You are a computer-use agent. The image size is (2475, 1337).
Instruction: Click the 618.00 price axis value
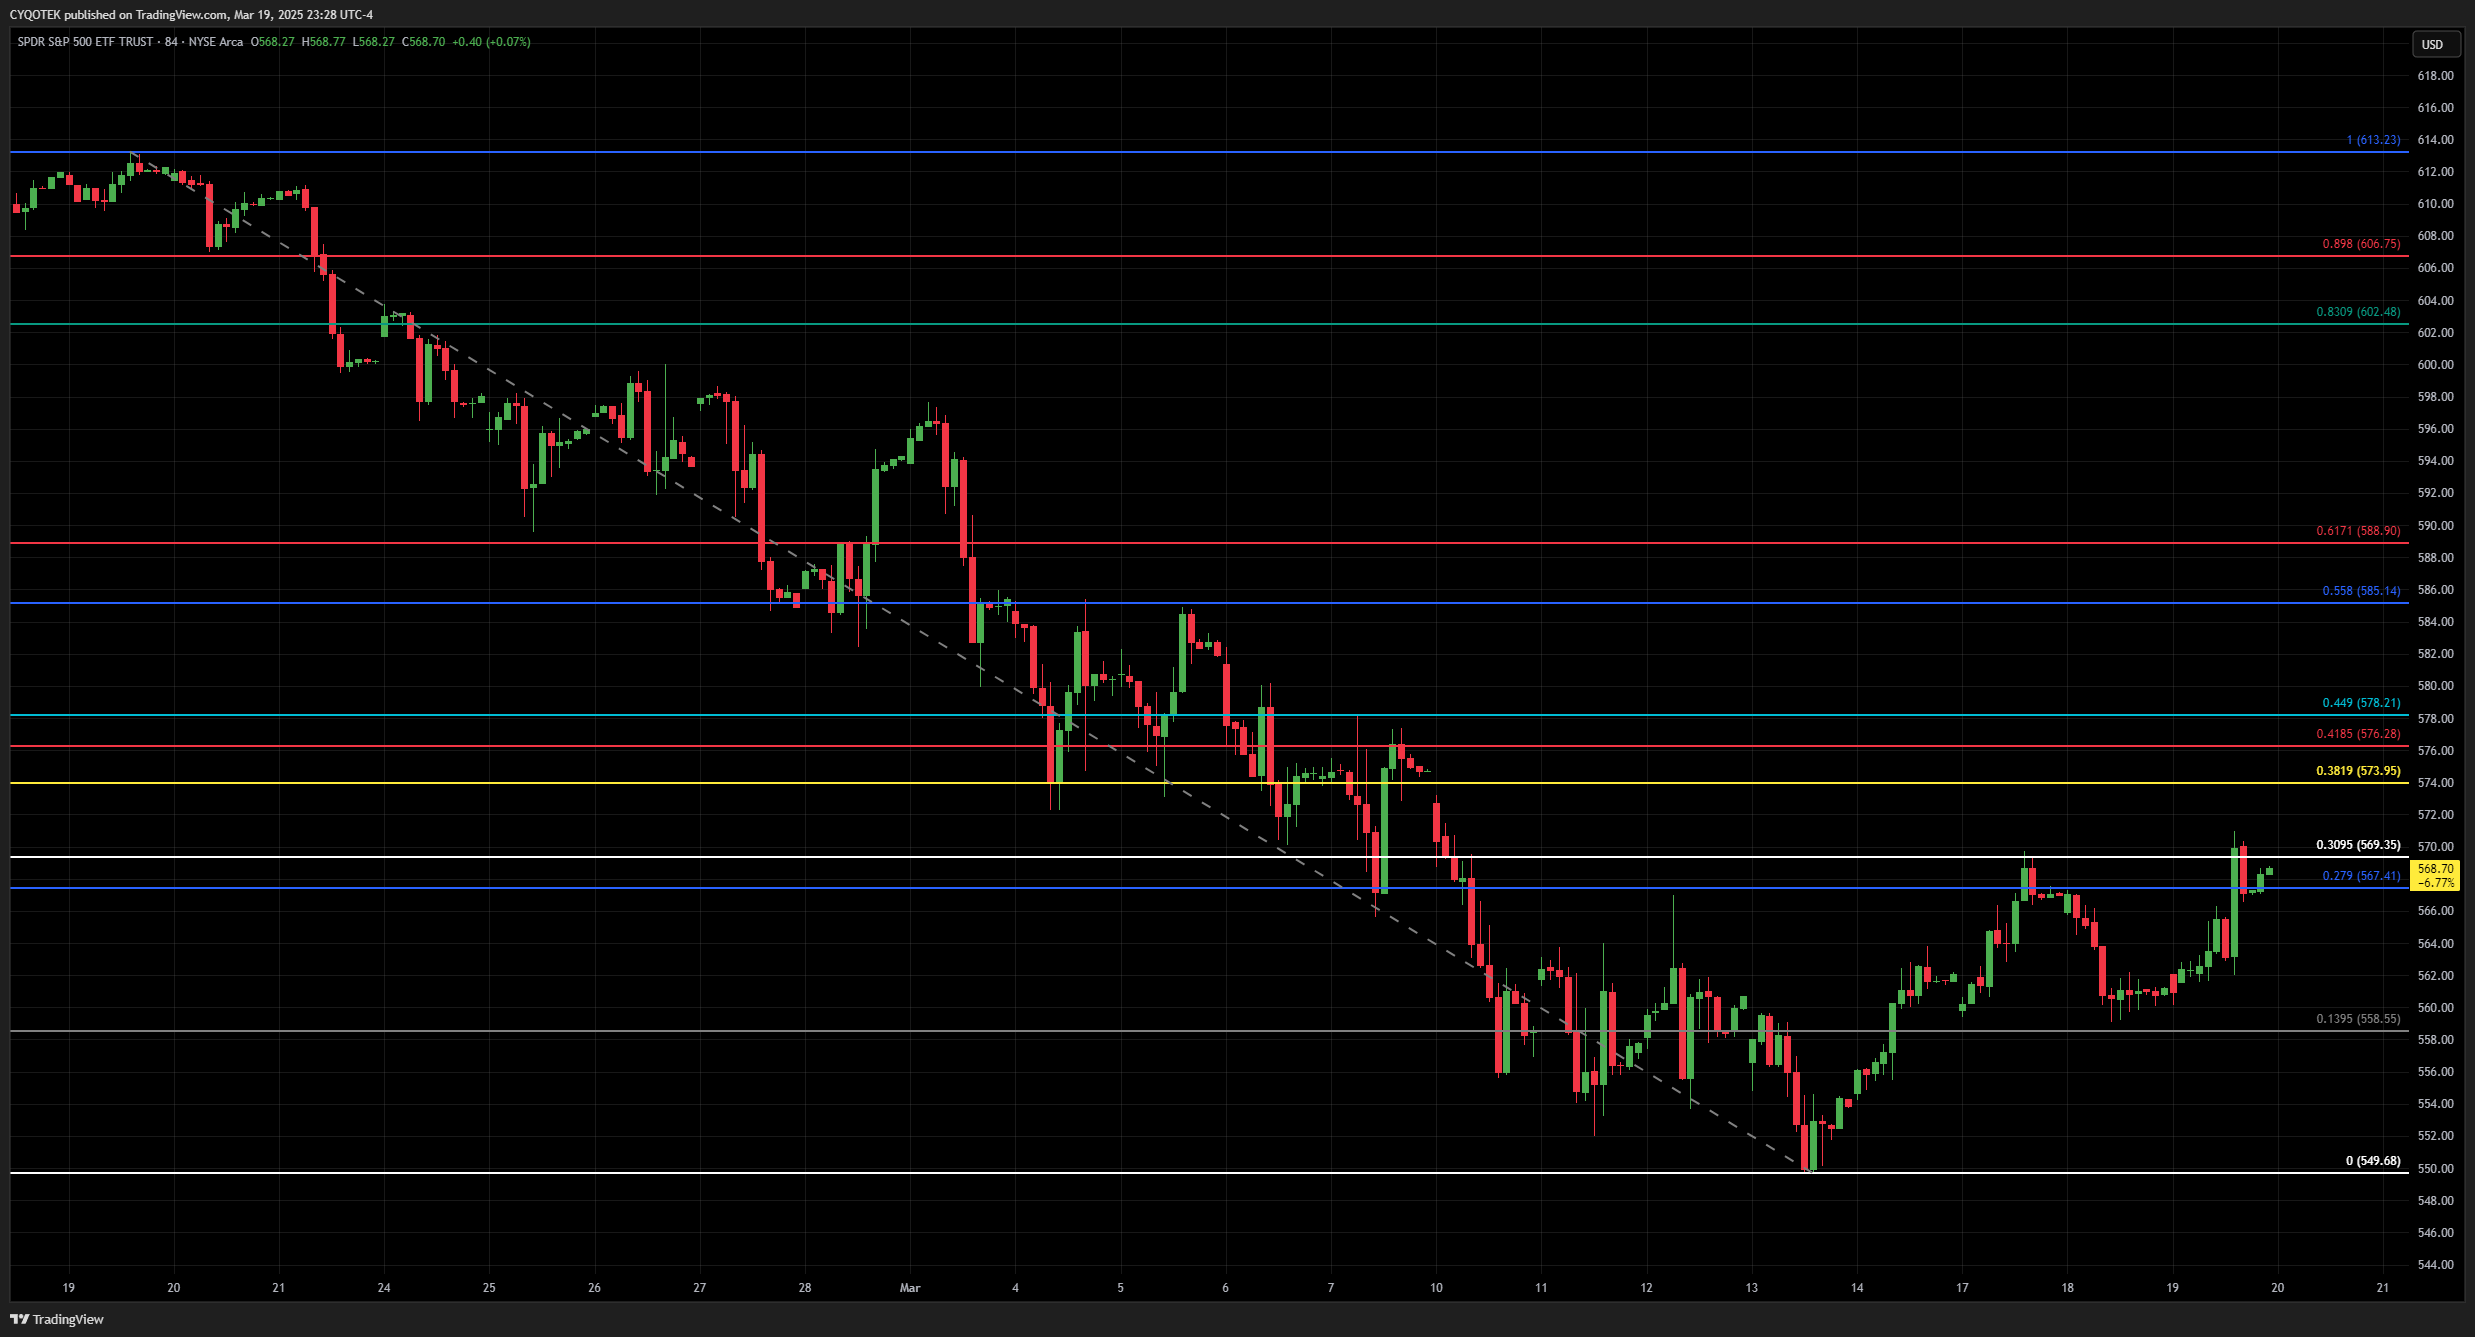2435,76
